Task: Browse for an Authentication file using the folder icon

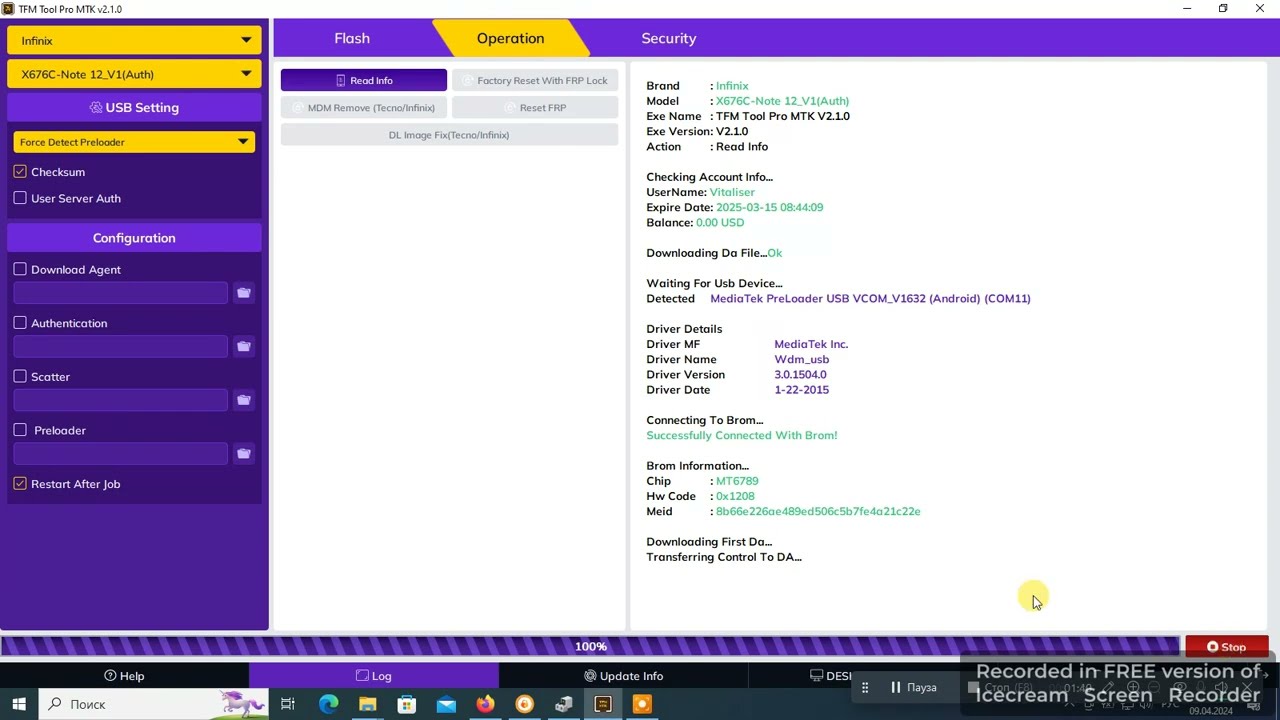Action: point(243,346)
